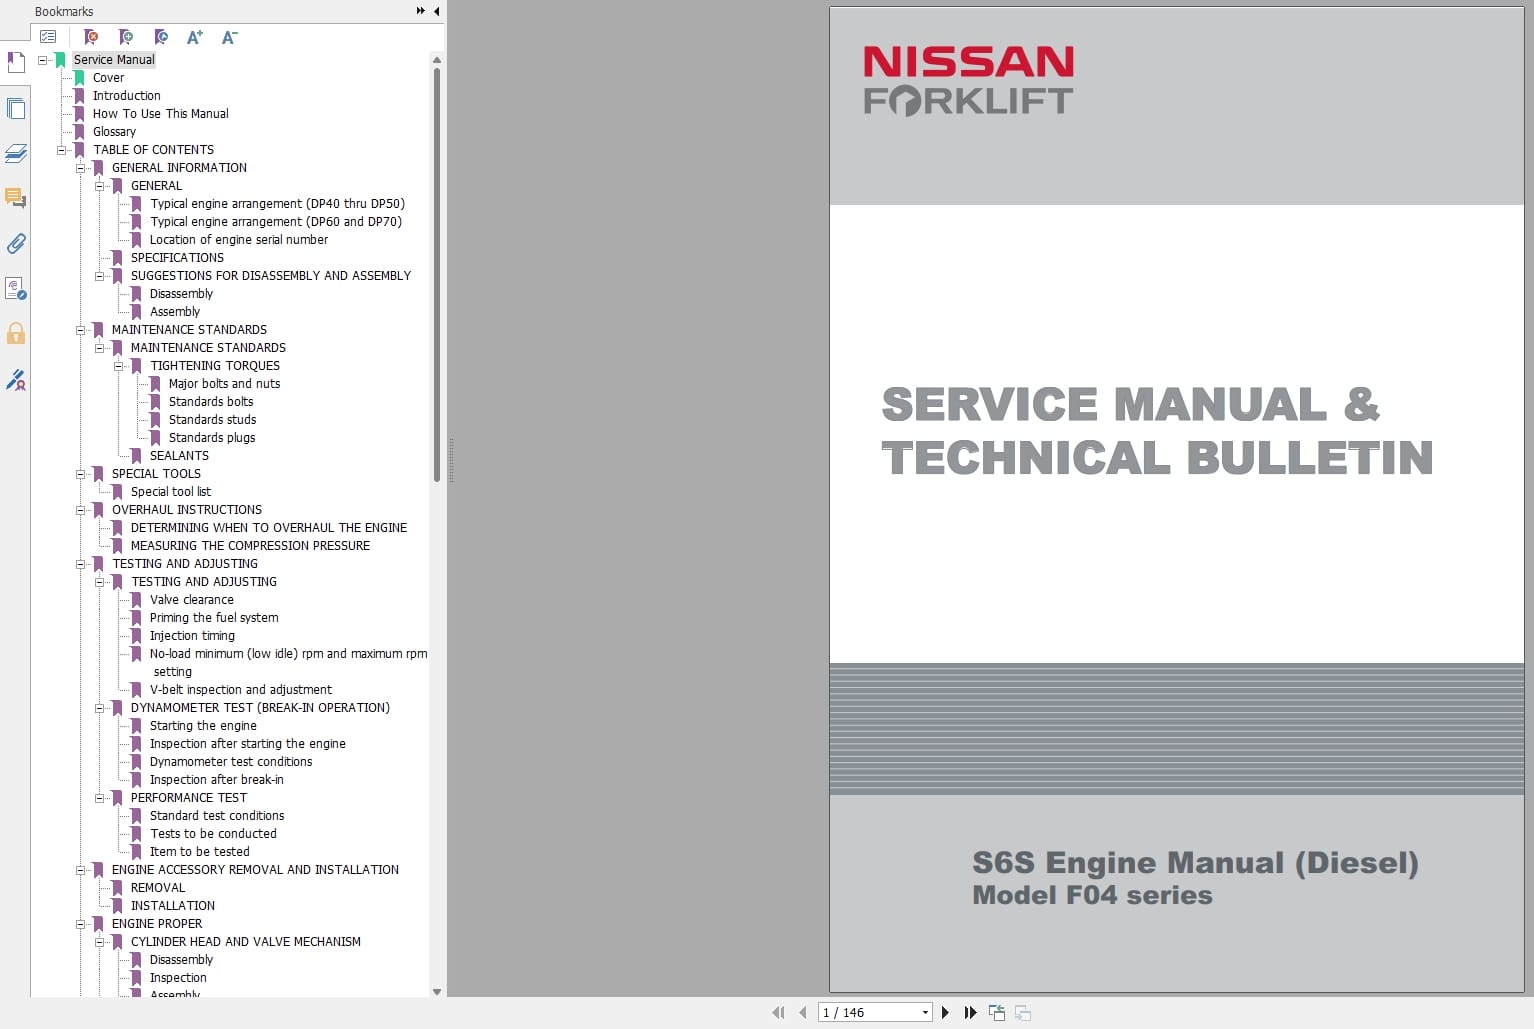
Task: Delete the selected bookmark icon
Action: (x=91, y=37)
